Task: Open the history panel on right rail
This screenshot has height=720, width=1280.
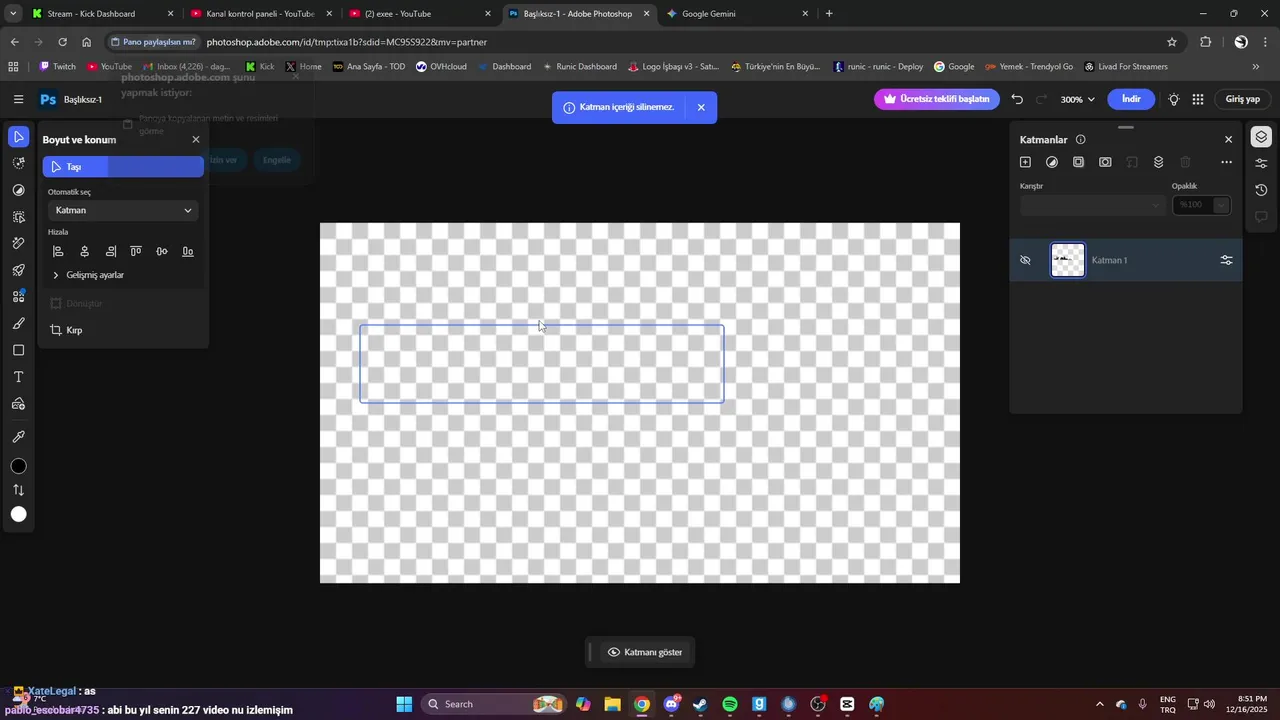Action: (x=1261, y=190)
